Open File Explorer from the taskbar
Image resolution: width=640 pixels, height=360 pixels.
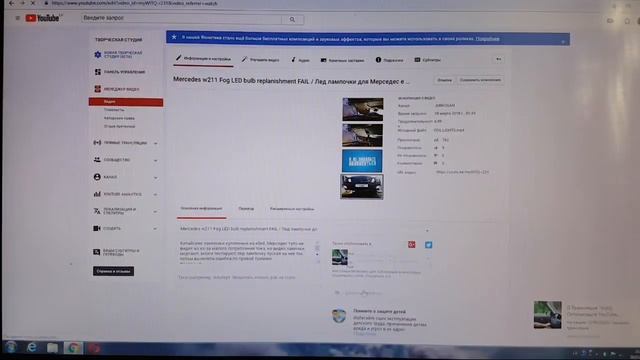52,348
